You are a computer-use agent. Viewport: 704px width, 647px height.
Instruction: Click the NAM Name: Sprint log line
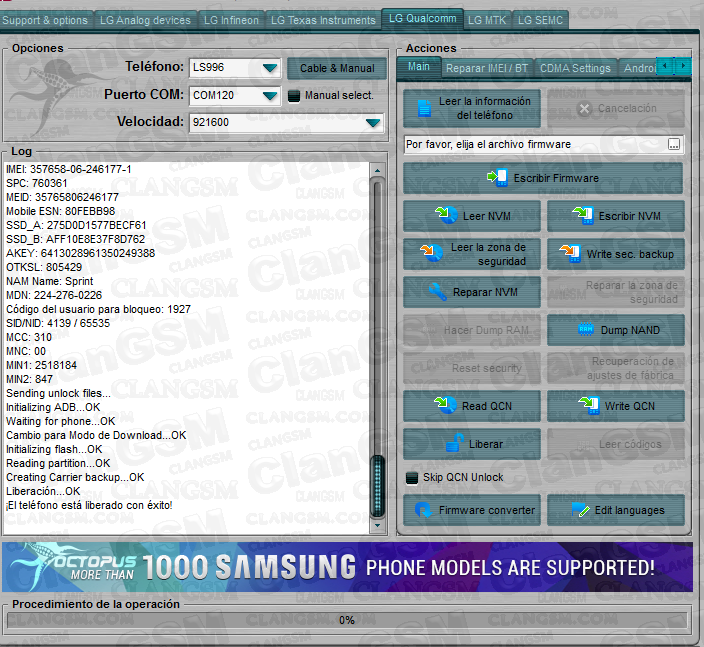pyautogui.click(x=49, y=281)
